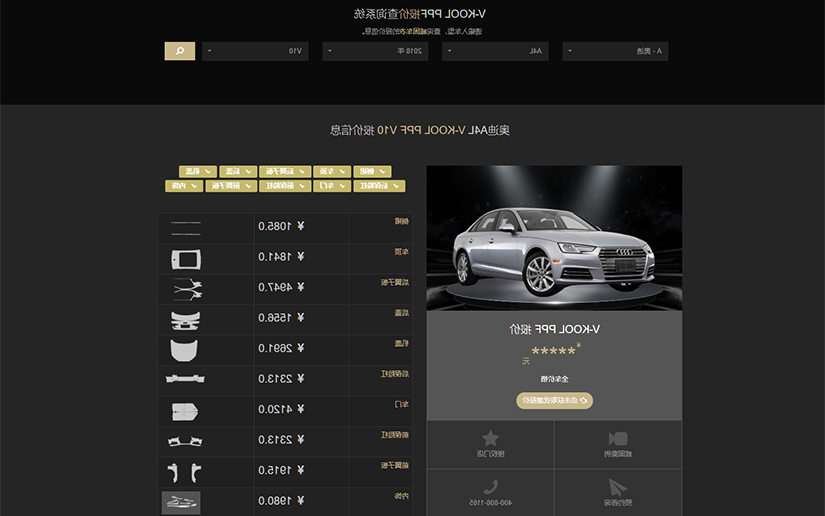Click the rear bumper icon in ¥2313.0 后保险杠 row
Image resolution: width=825 pixels, height=516 pixels.
click(185, 379)
